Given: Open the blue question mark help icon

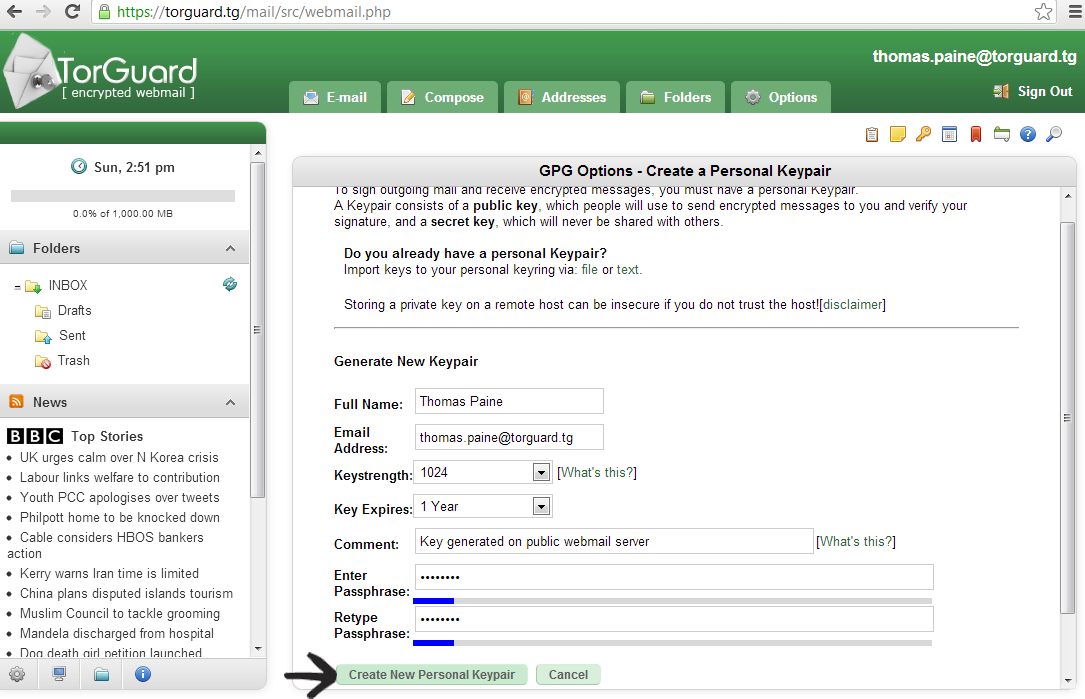Looking at the screenshot, I should click(x=1027, y=134).
